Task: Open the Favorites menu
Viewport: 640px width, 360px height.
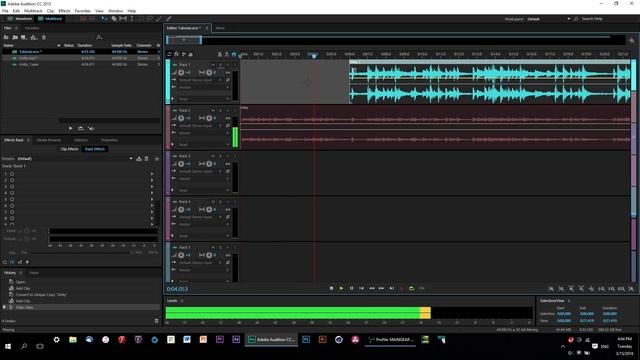Action: pos(82,11)
